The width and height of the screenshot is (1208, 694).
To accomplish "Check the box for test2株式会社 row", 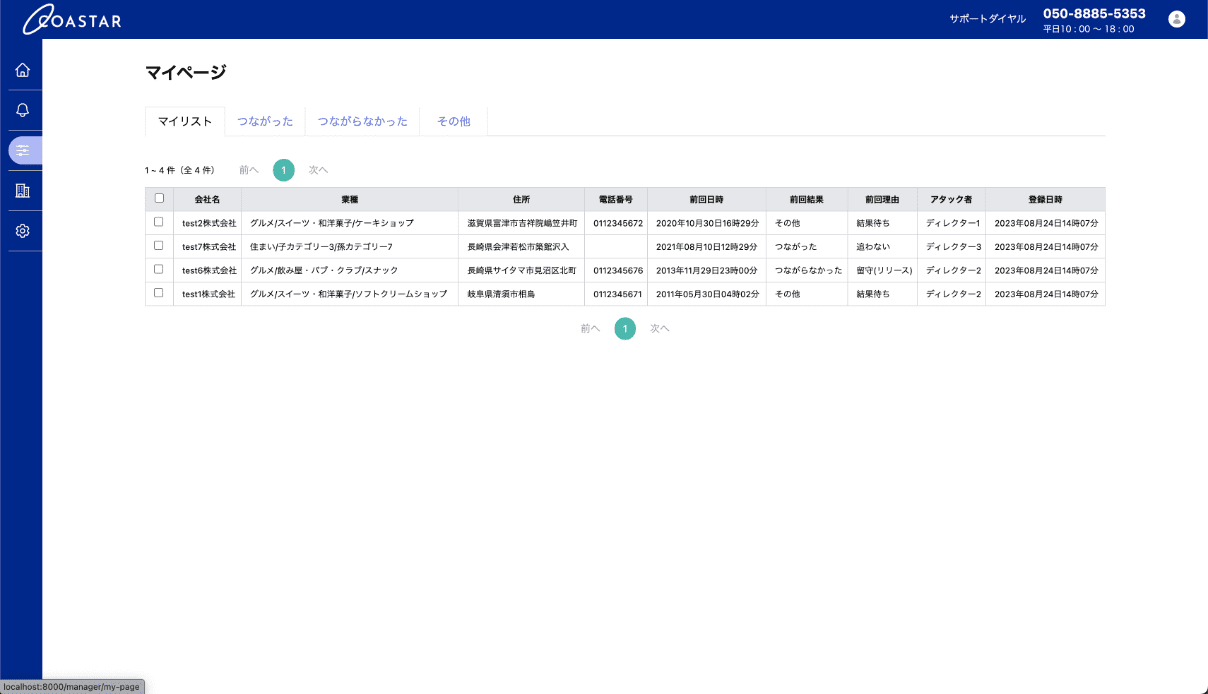I will (158, 222).
